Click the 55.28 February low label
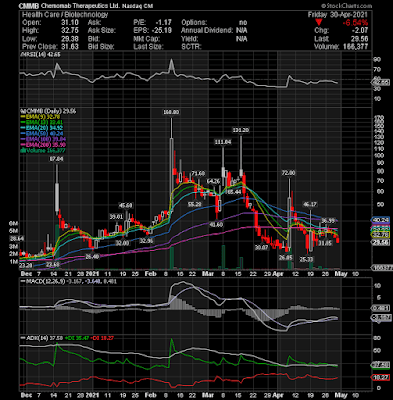393x400 pixels. [194, 204]
